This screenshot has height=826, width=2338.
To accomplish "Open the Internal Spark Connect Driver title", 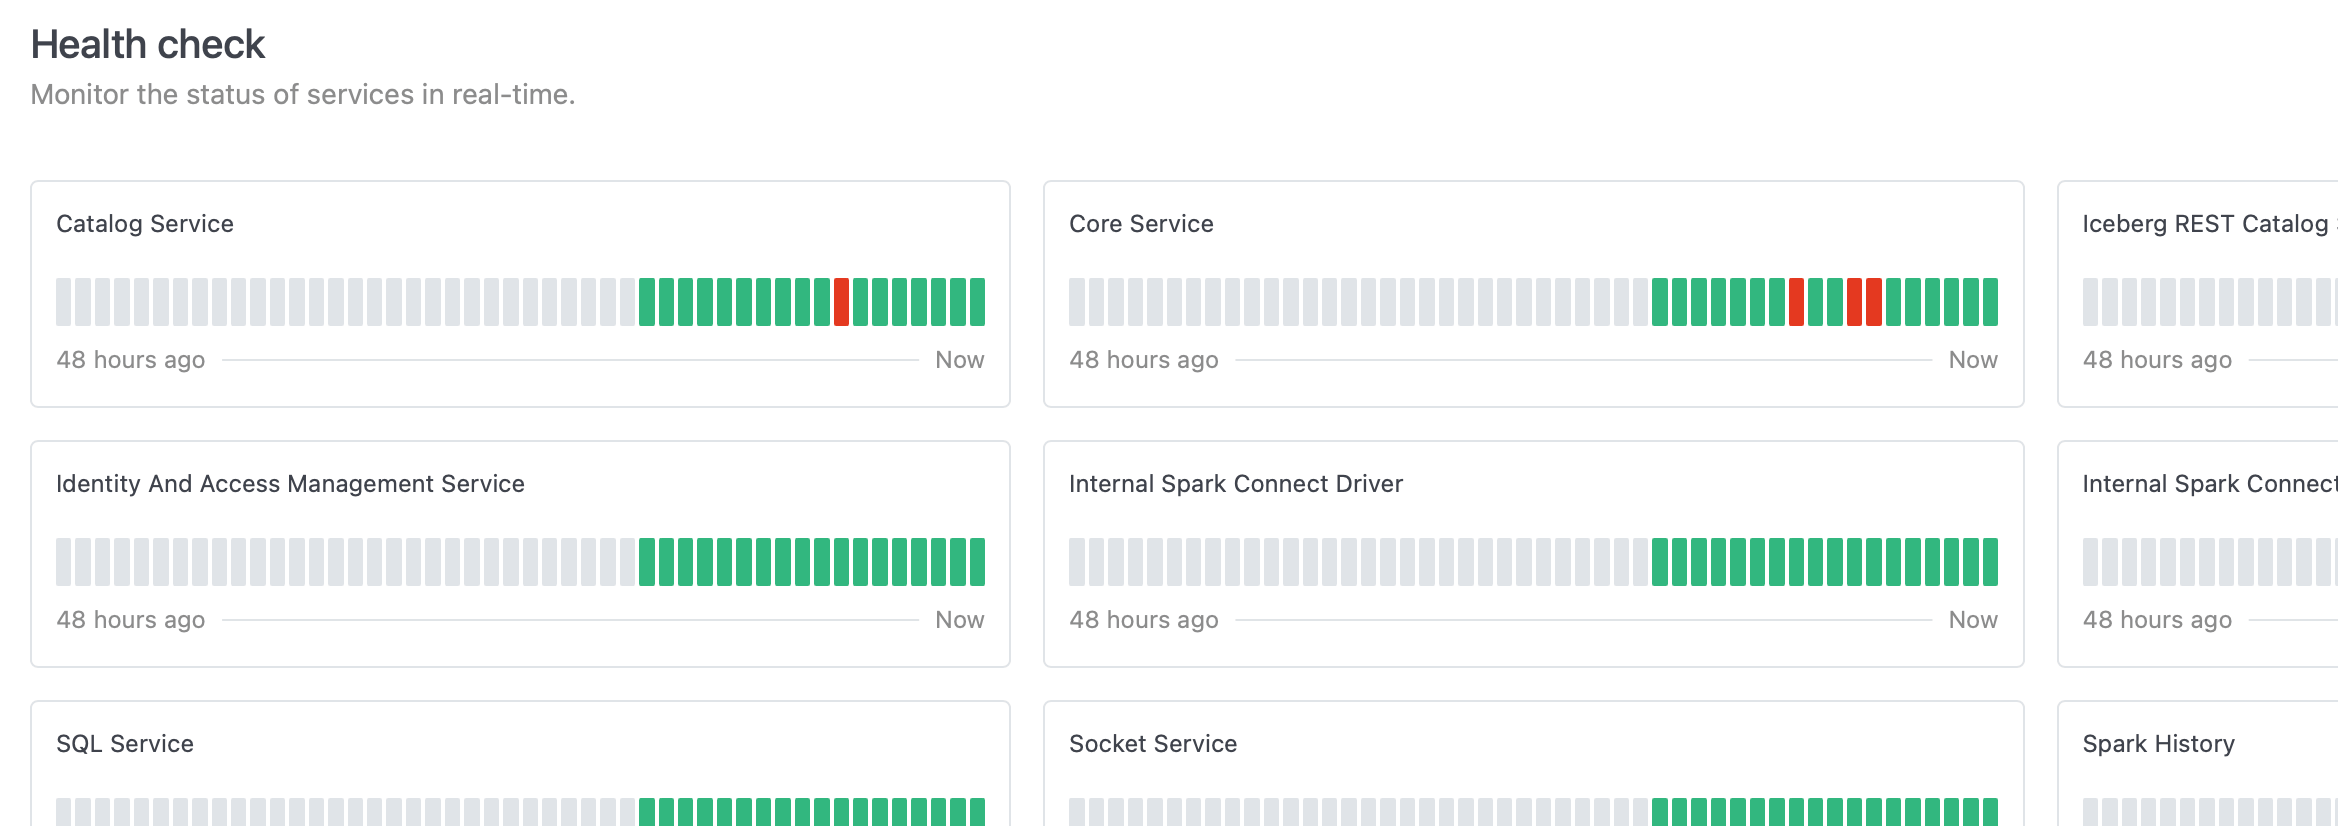I will pos(1236,484).
